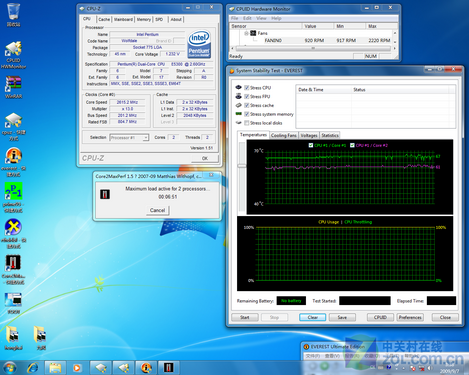Image resolution: width=469 pixels, height=375 pixels.
Task: Open the Processor #1 selection dropdown
Action: click(x=129, y=137)
